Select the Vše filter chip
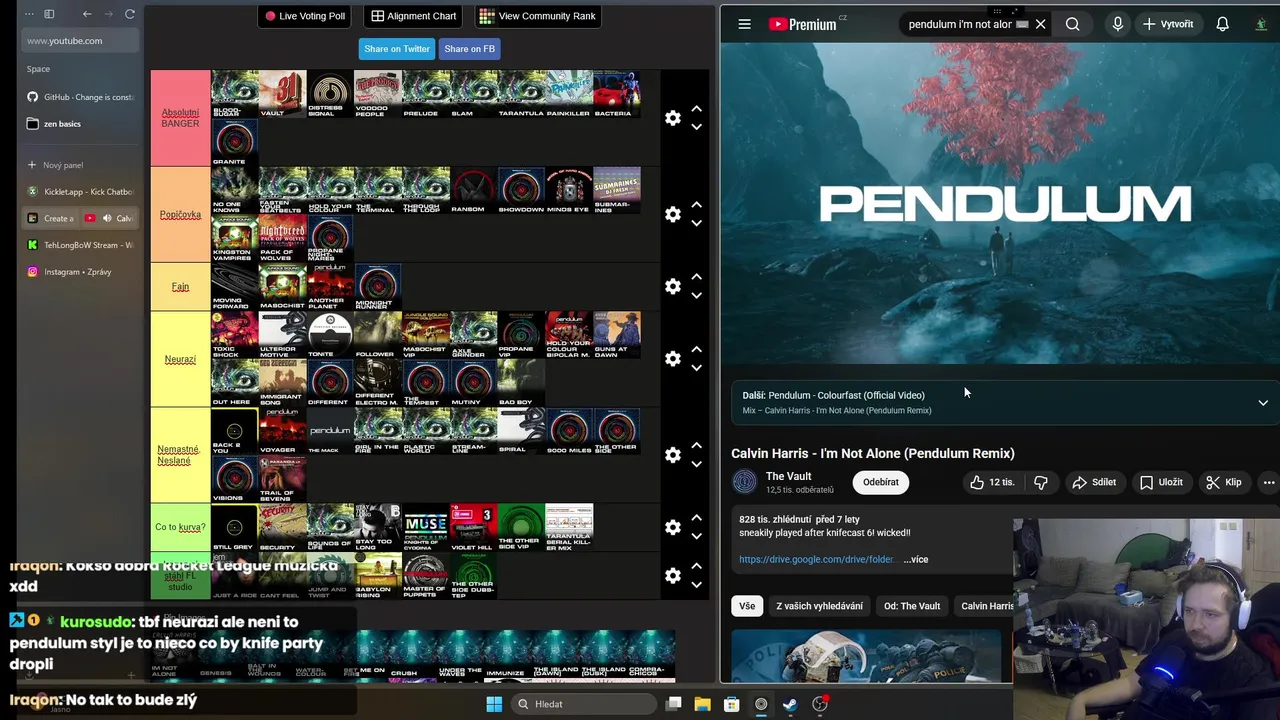This screenshot has width=1280, height=720. [x=747, y=606]
